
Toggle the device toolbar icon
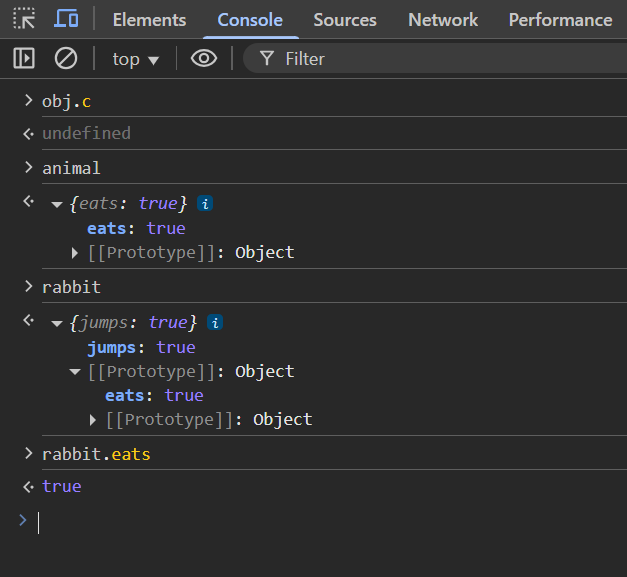[x=66, y=18]
